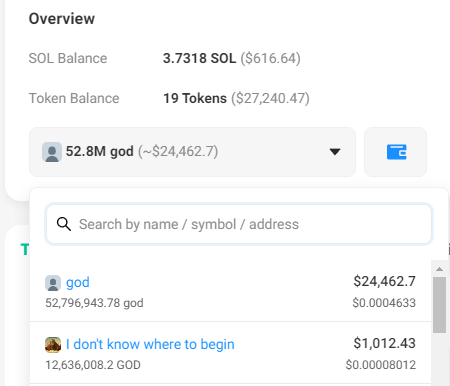Viewport: 450px width, 386px height.
Task: Select the 19 Tokens text
Action: (x=195, y=98)
